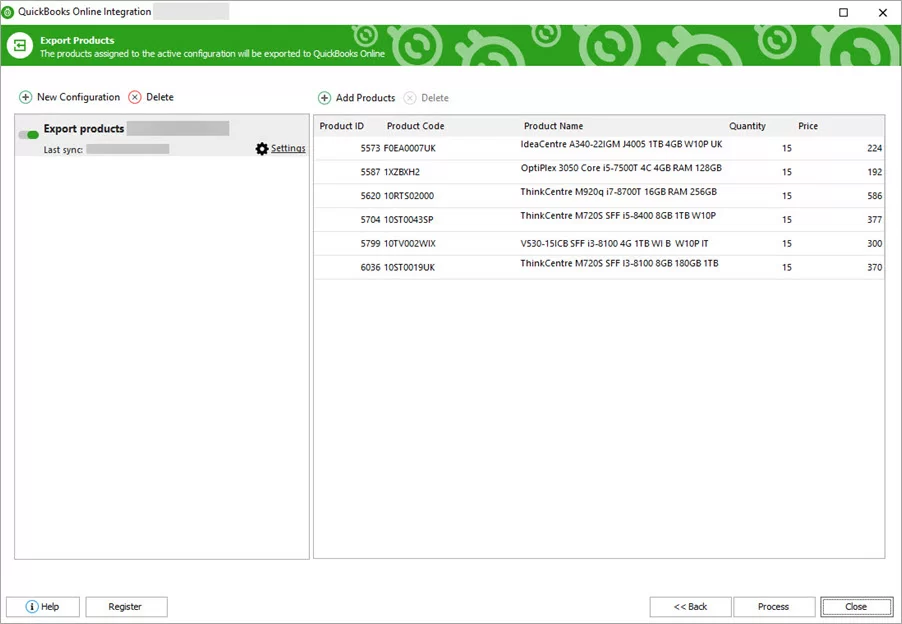The image size is (902, 624).
Task: Sort by Quantity column header
Action: coord(747,126)
